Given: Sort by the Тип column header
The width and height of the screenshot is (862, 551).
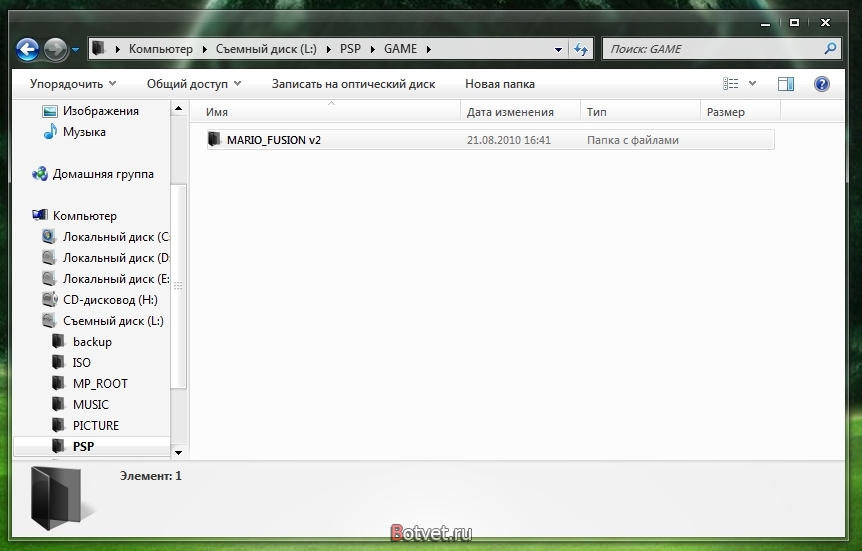Looking at the screenshot, I should (640, 112).
